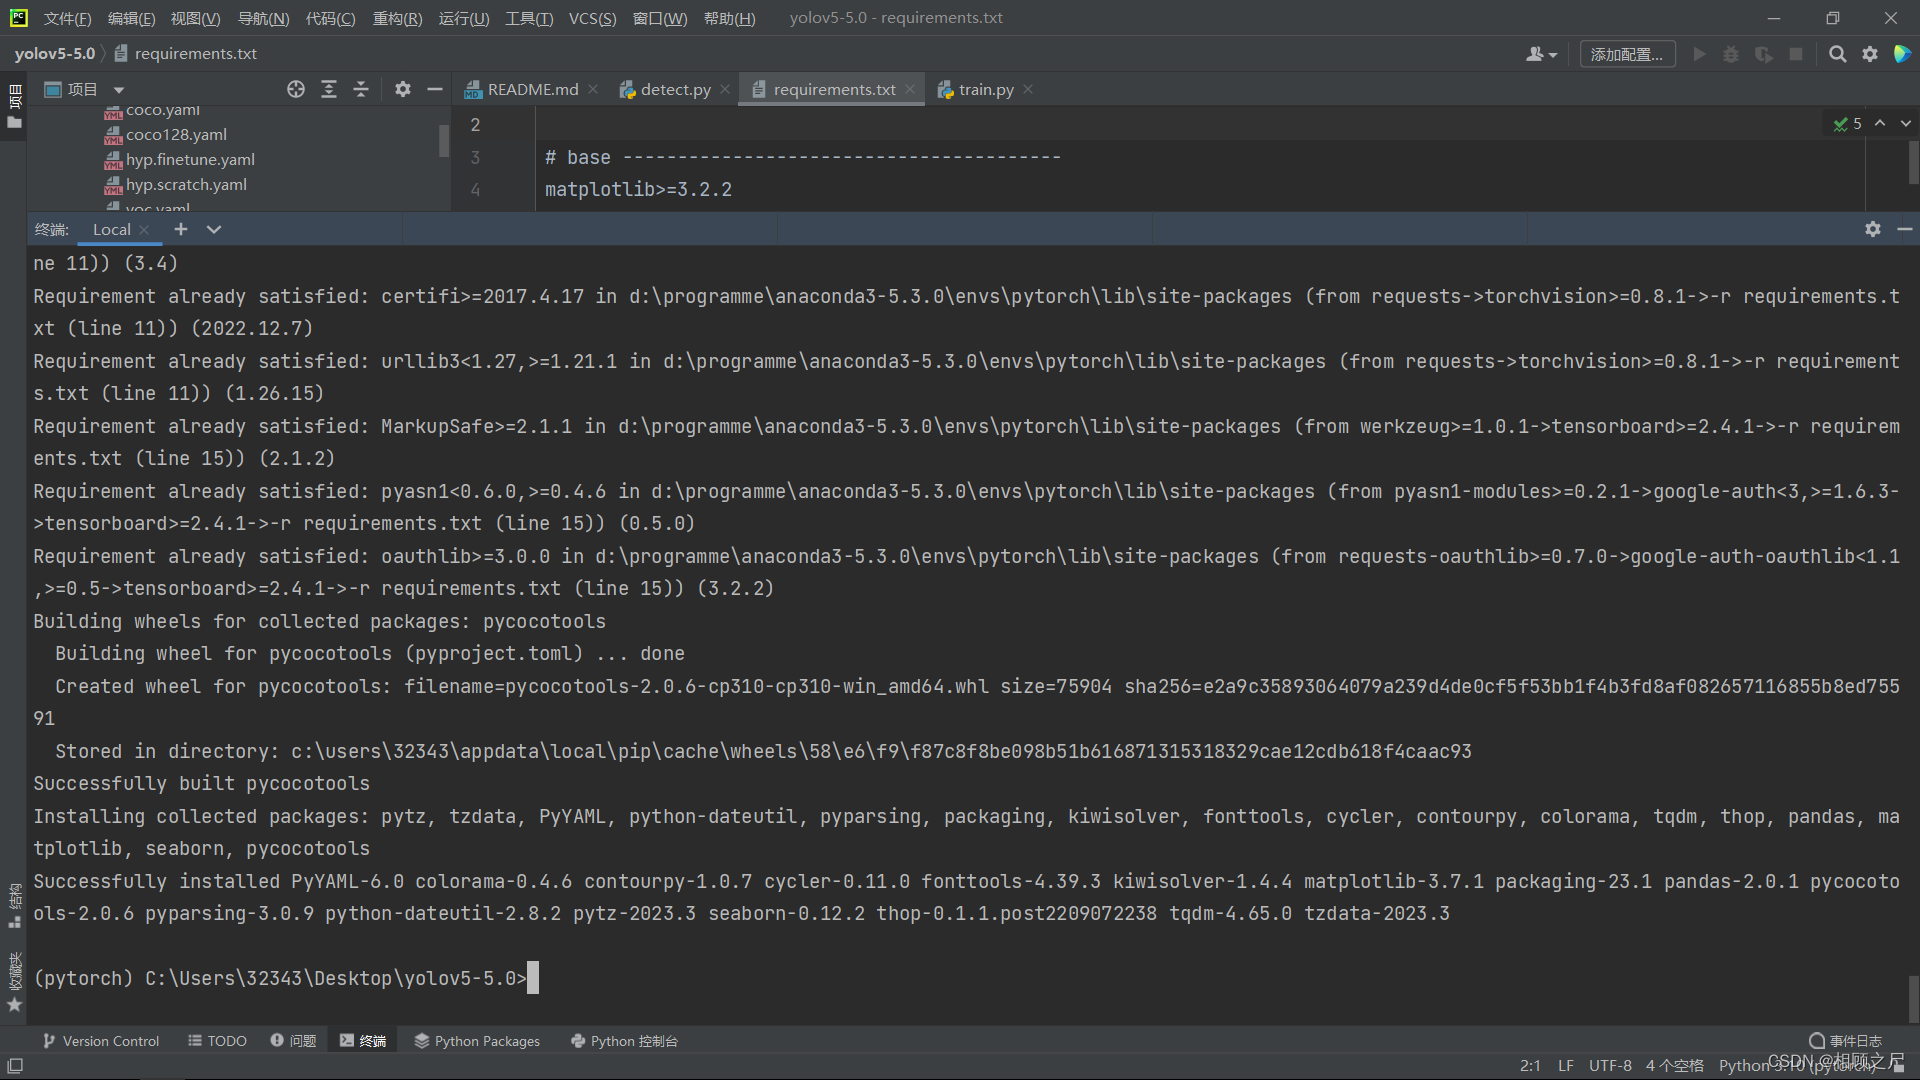The image size is (1920, 1080).
Task: Click the Collapse All icon in project panel
Action: click(361, 90)
